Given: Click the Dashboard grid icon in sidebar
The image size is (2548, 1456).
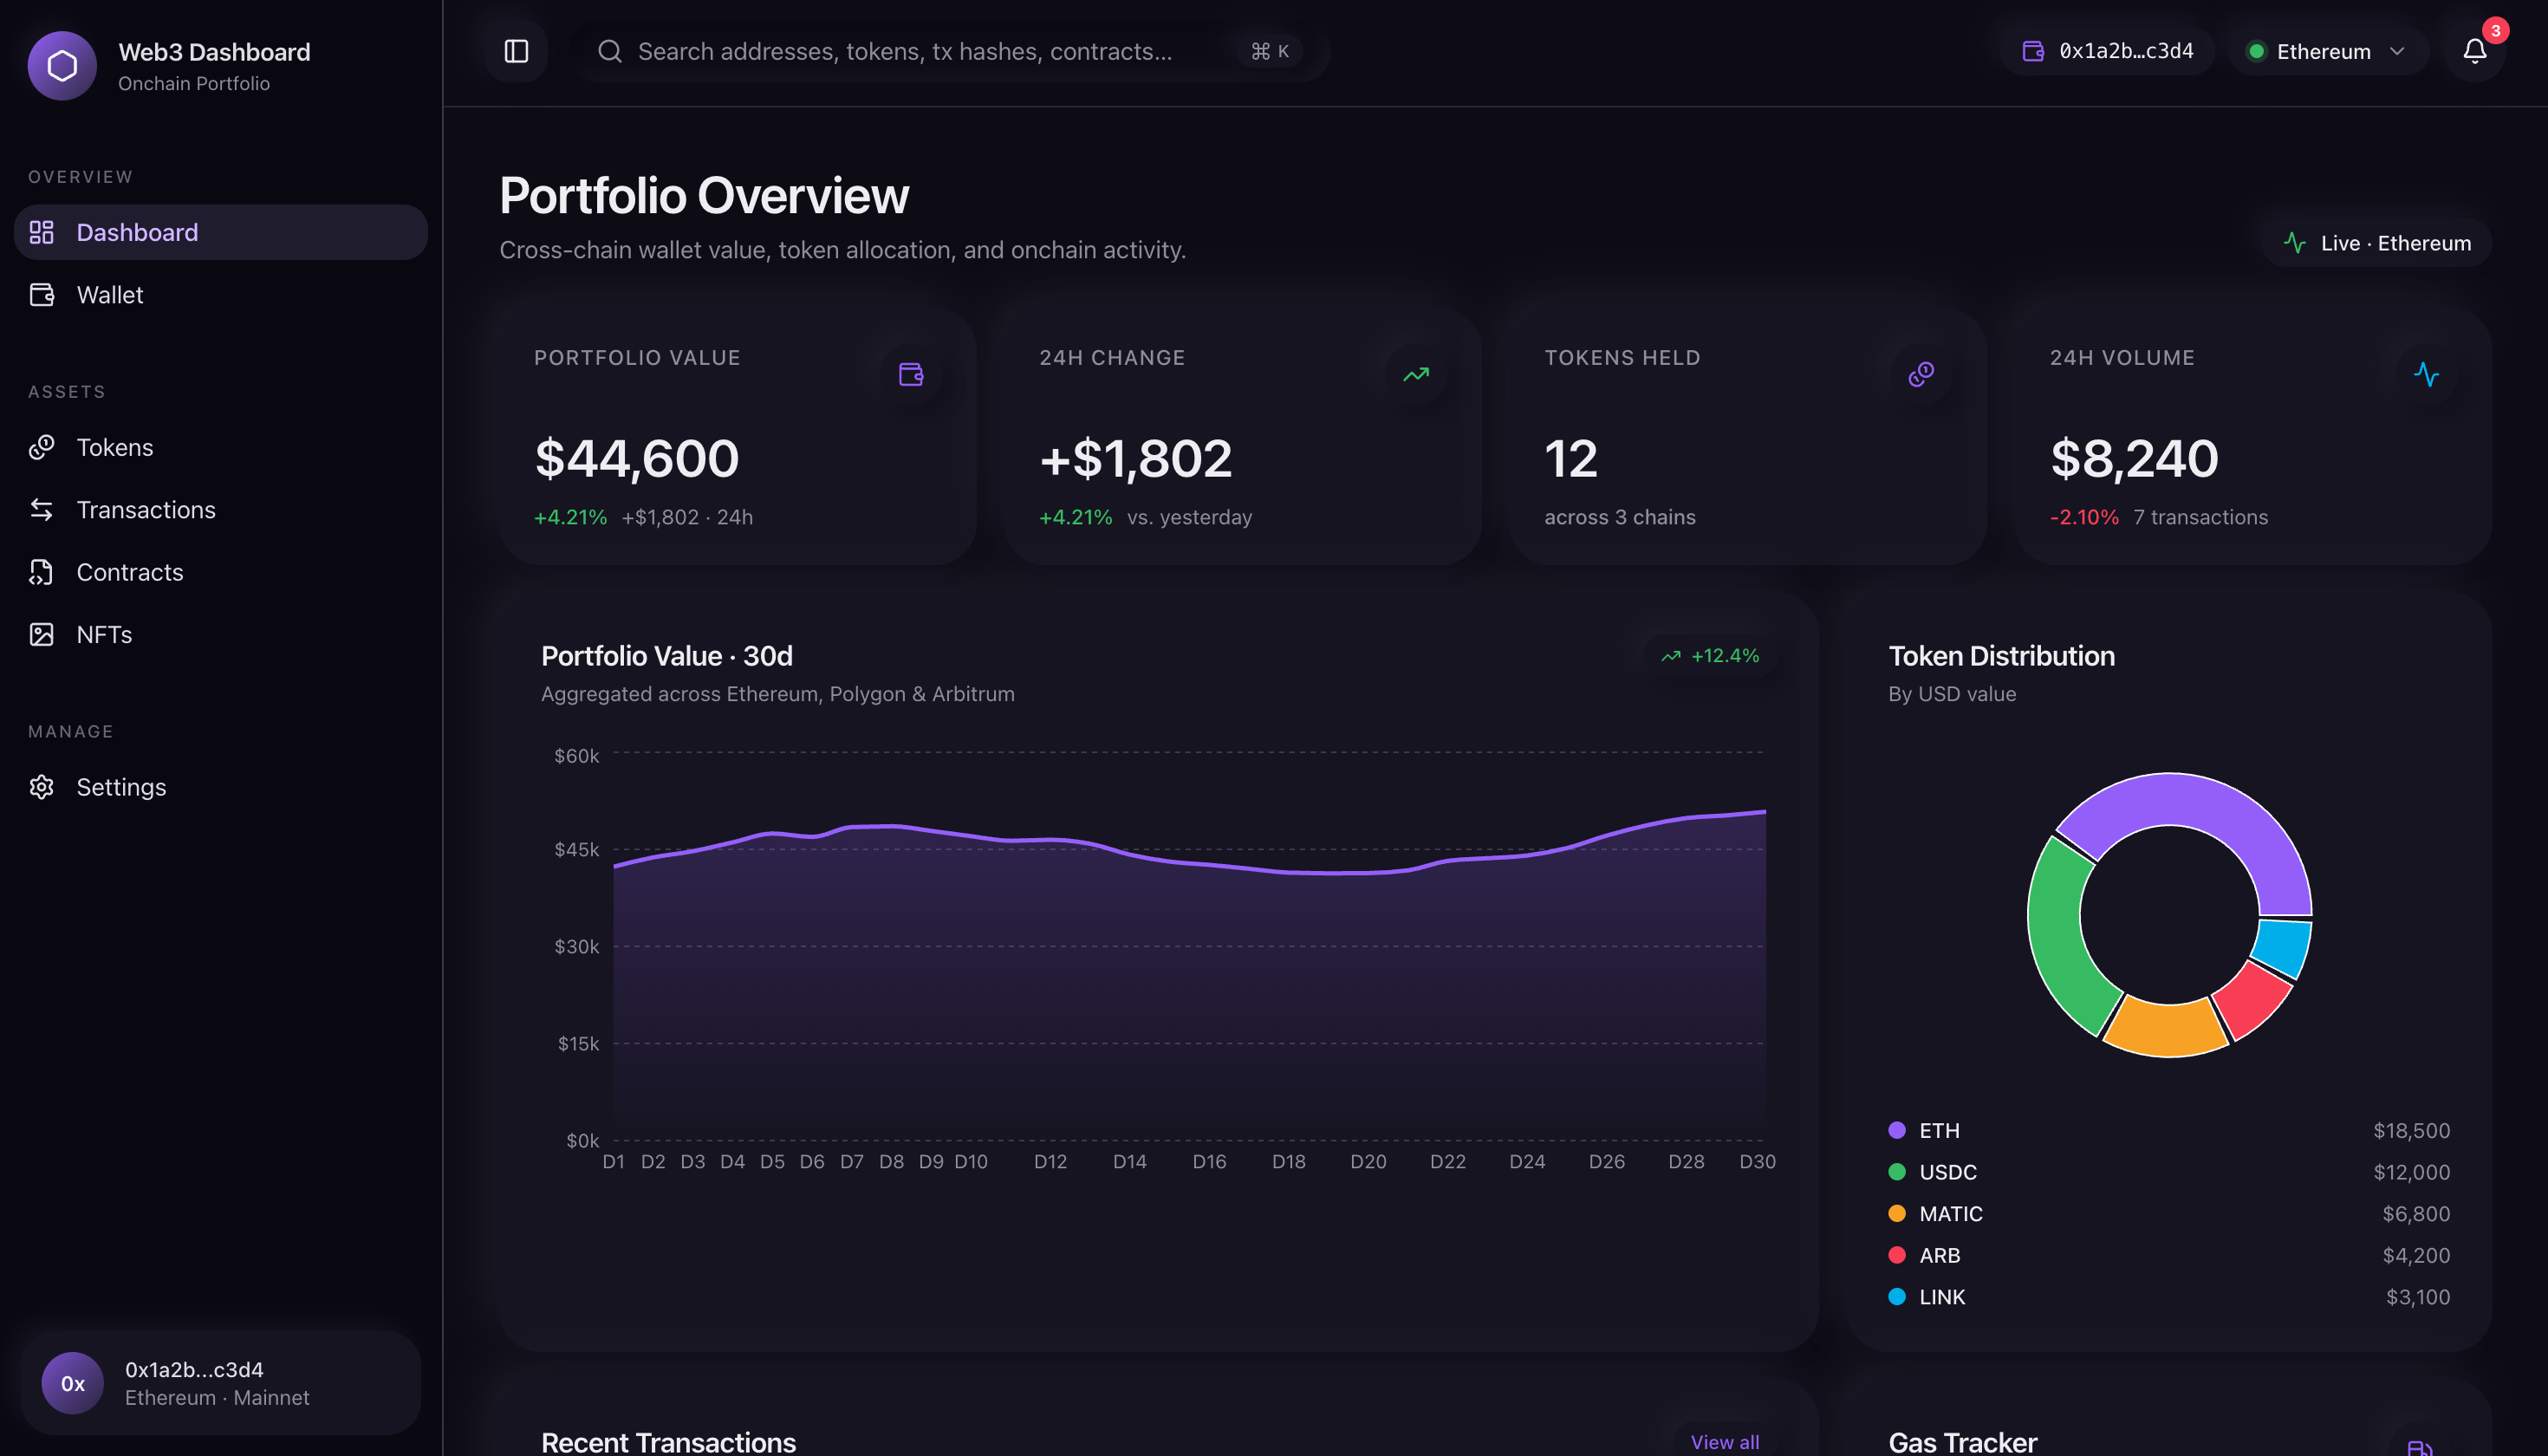Looking at the screenshot, I should click(x=42, y=232).
